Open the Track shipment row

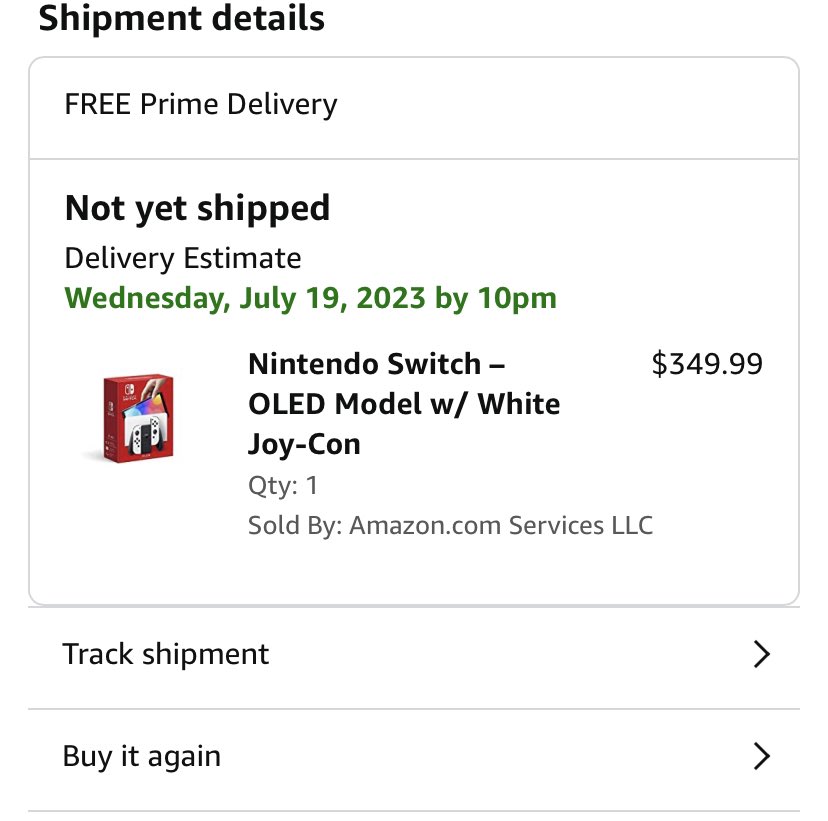(414, 655)
